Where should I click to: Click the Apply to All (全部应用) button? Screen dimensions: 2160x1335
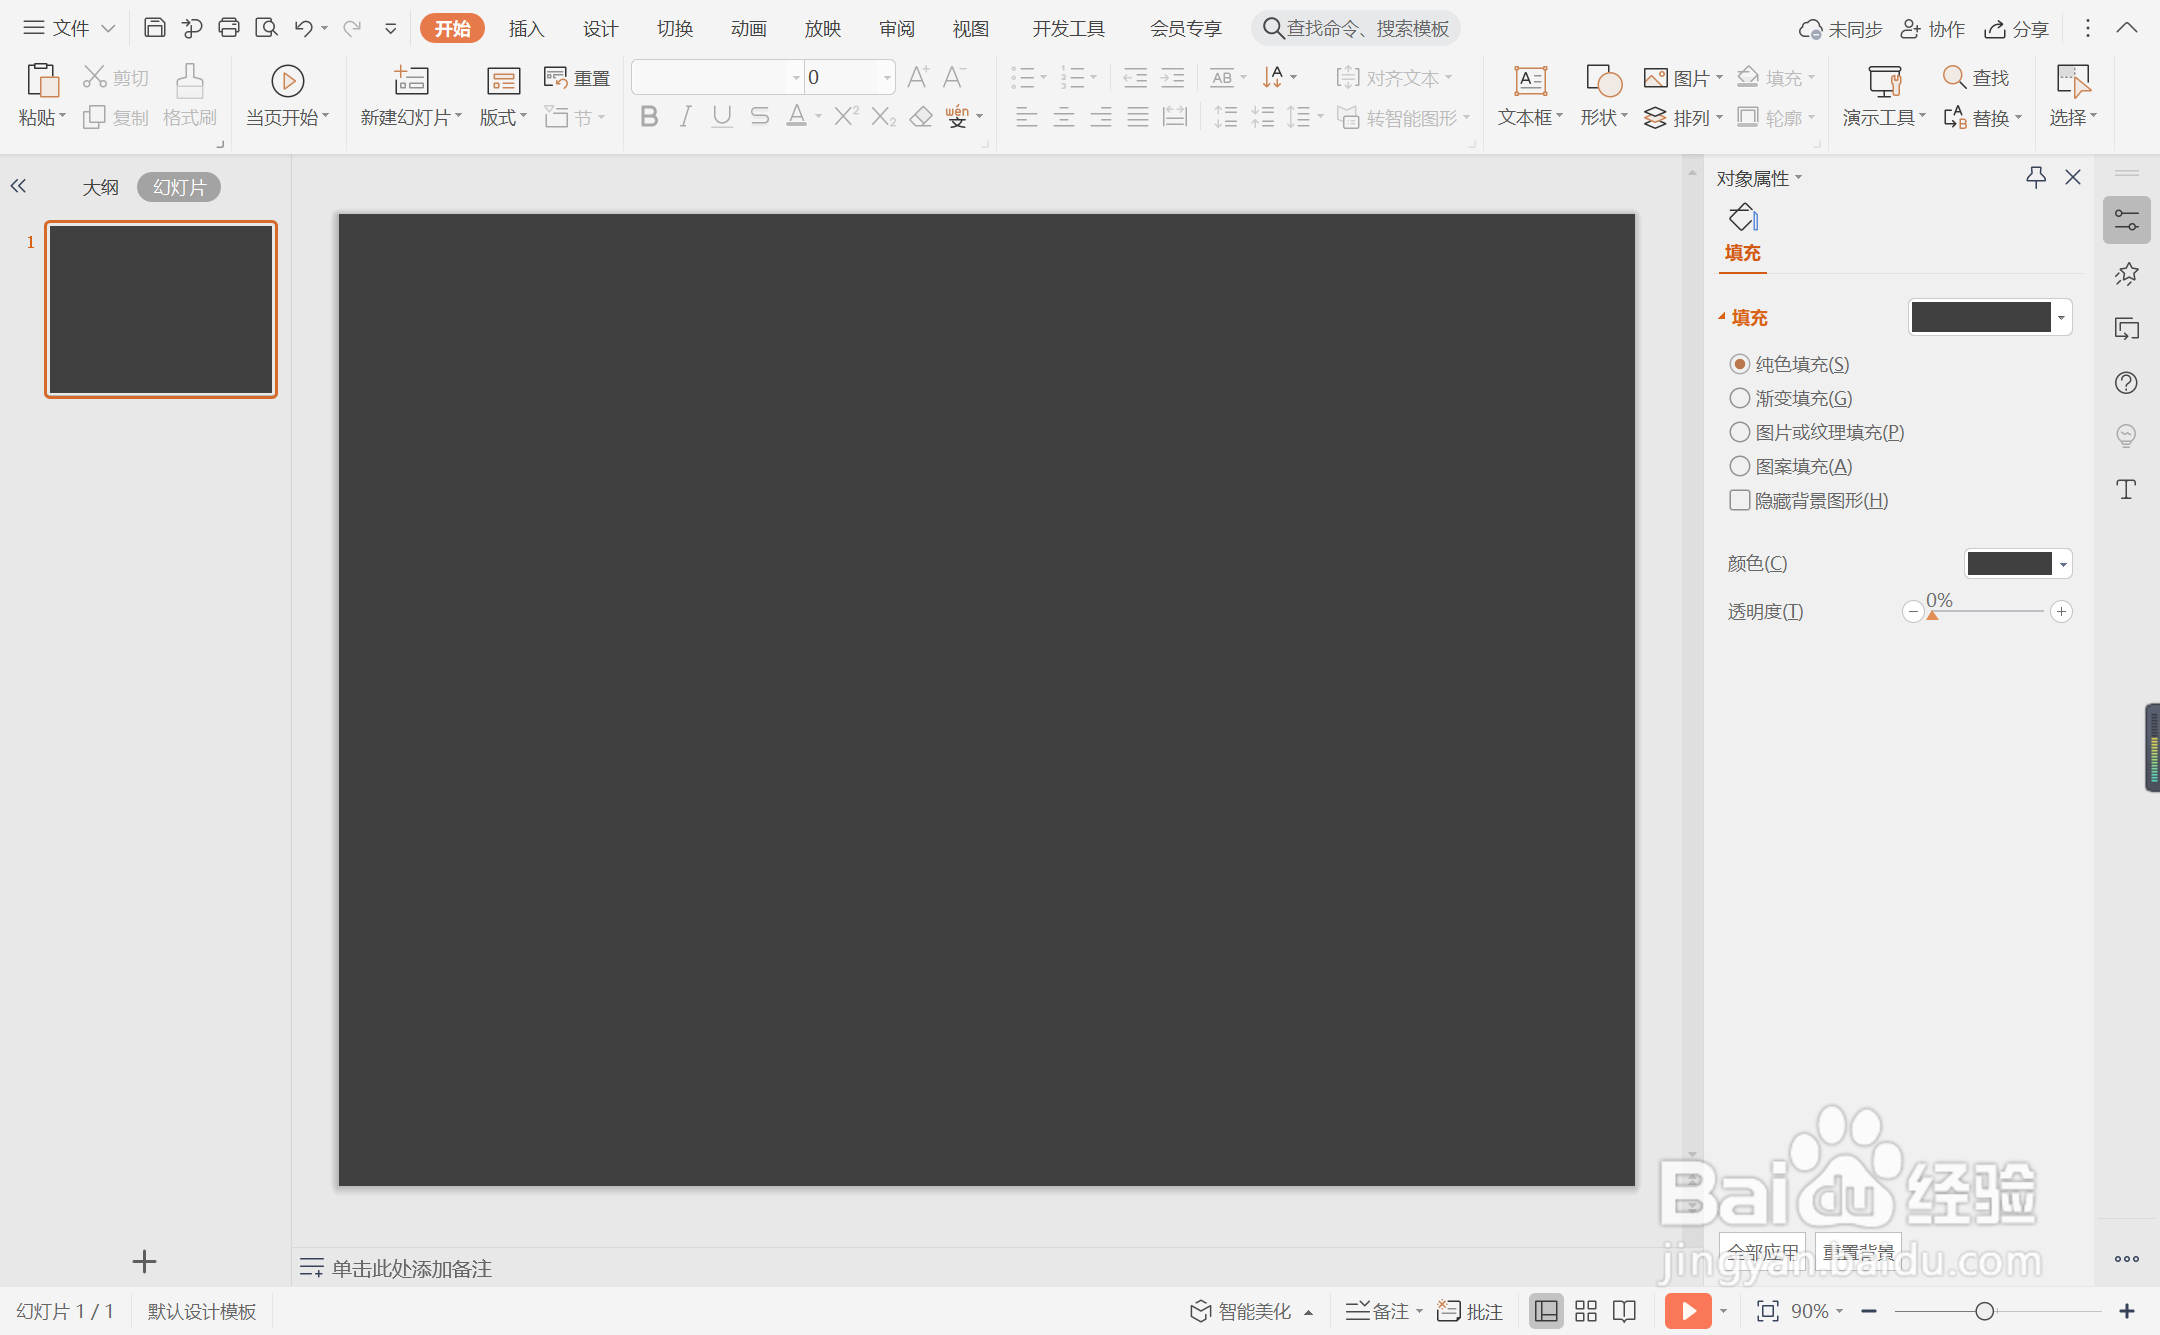click(1762, 1251)
